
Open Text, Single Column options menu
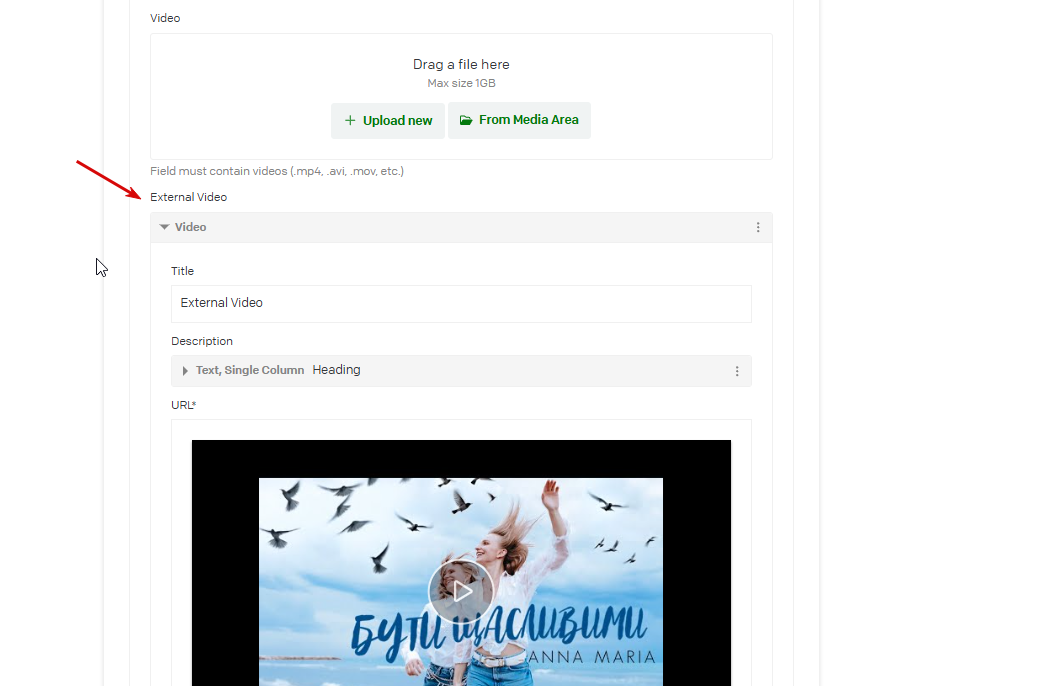736,372
